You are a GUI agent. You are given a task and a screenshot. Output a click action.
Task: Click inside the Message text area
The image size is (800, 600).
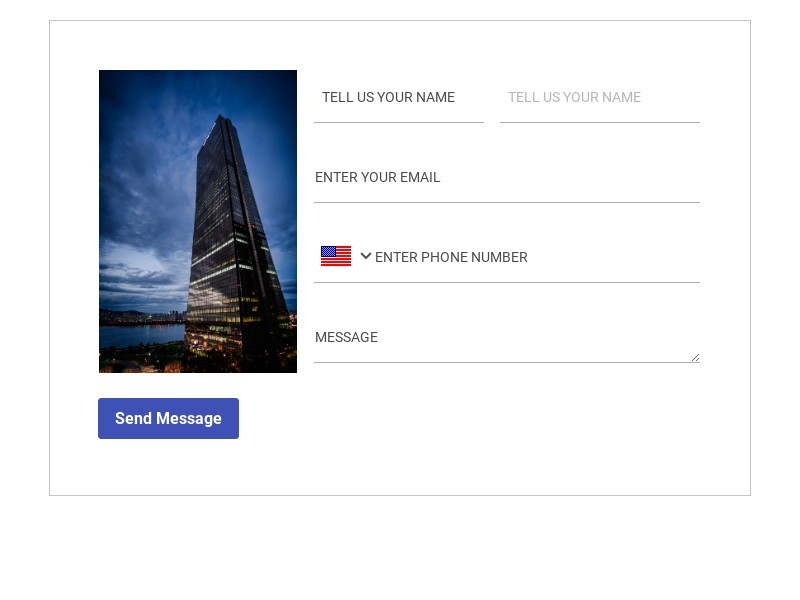[506, 338]
